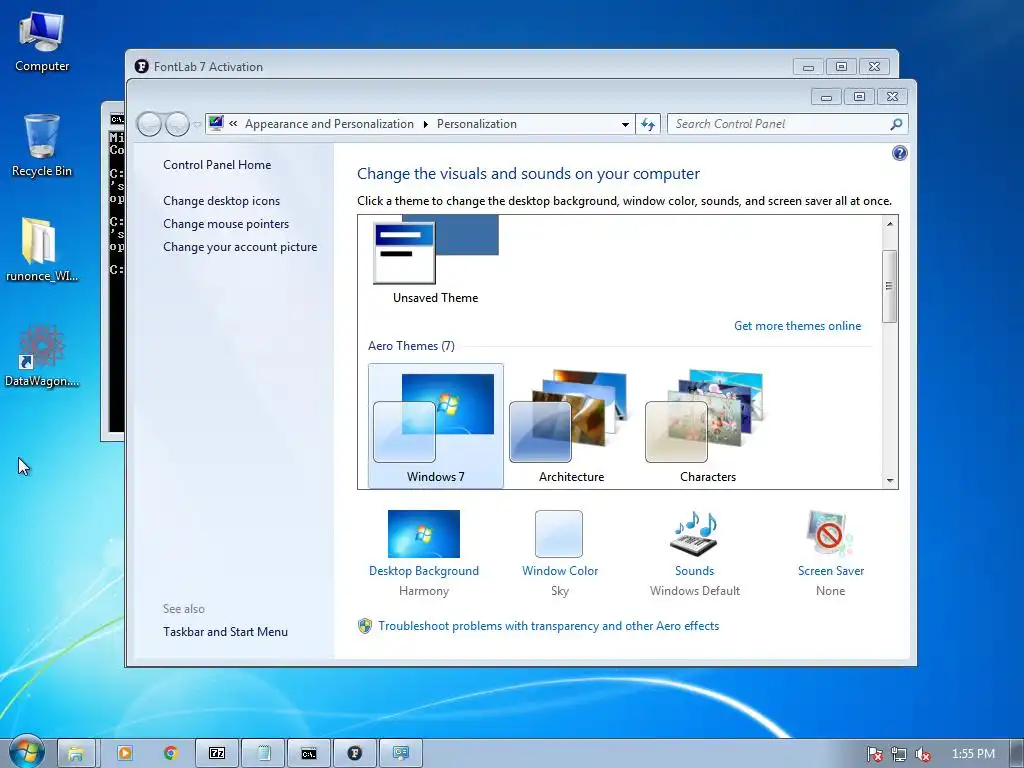This screenshot has height=768, width=1024.
Task: Click the Action Center flag tray icon
Action: 874,754
